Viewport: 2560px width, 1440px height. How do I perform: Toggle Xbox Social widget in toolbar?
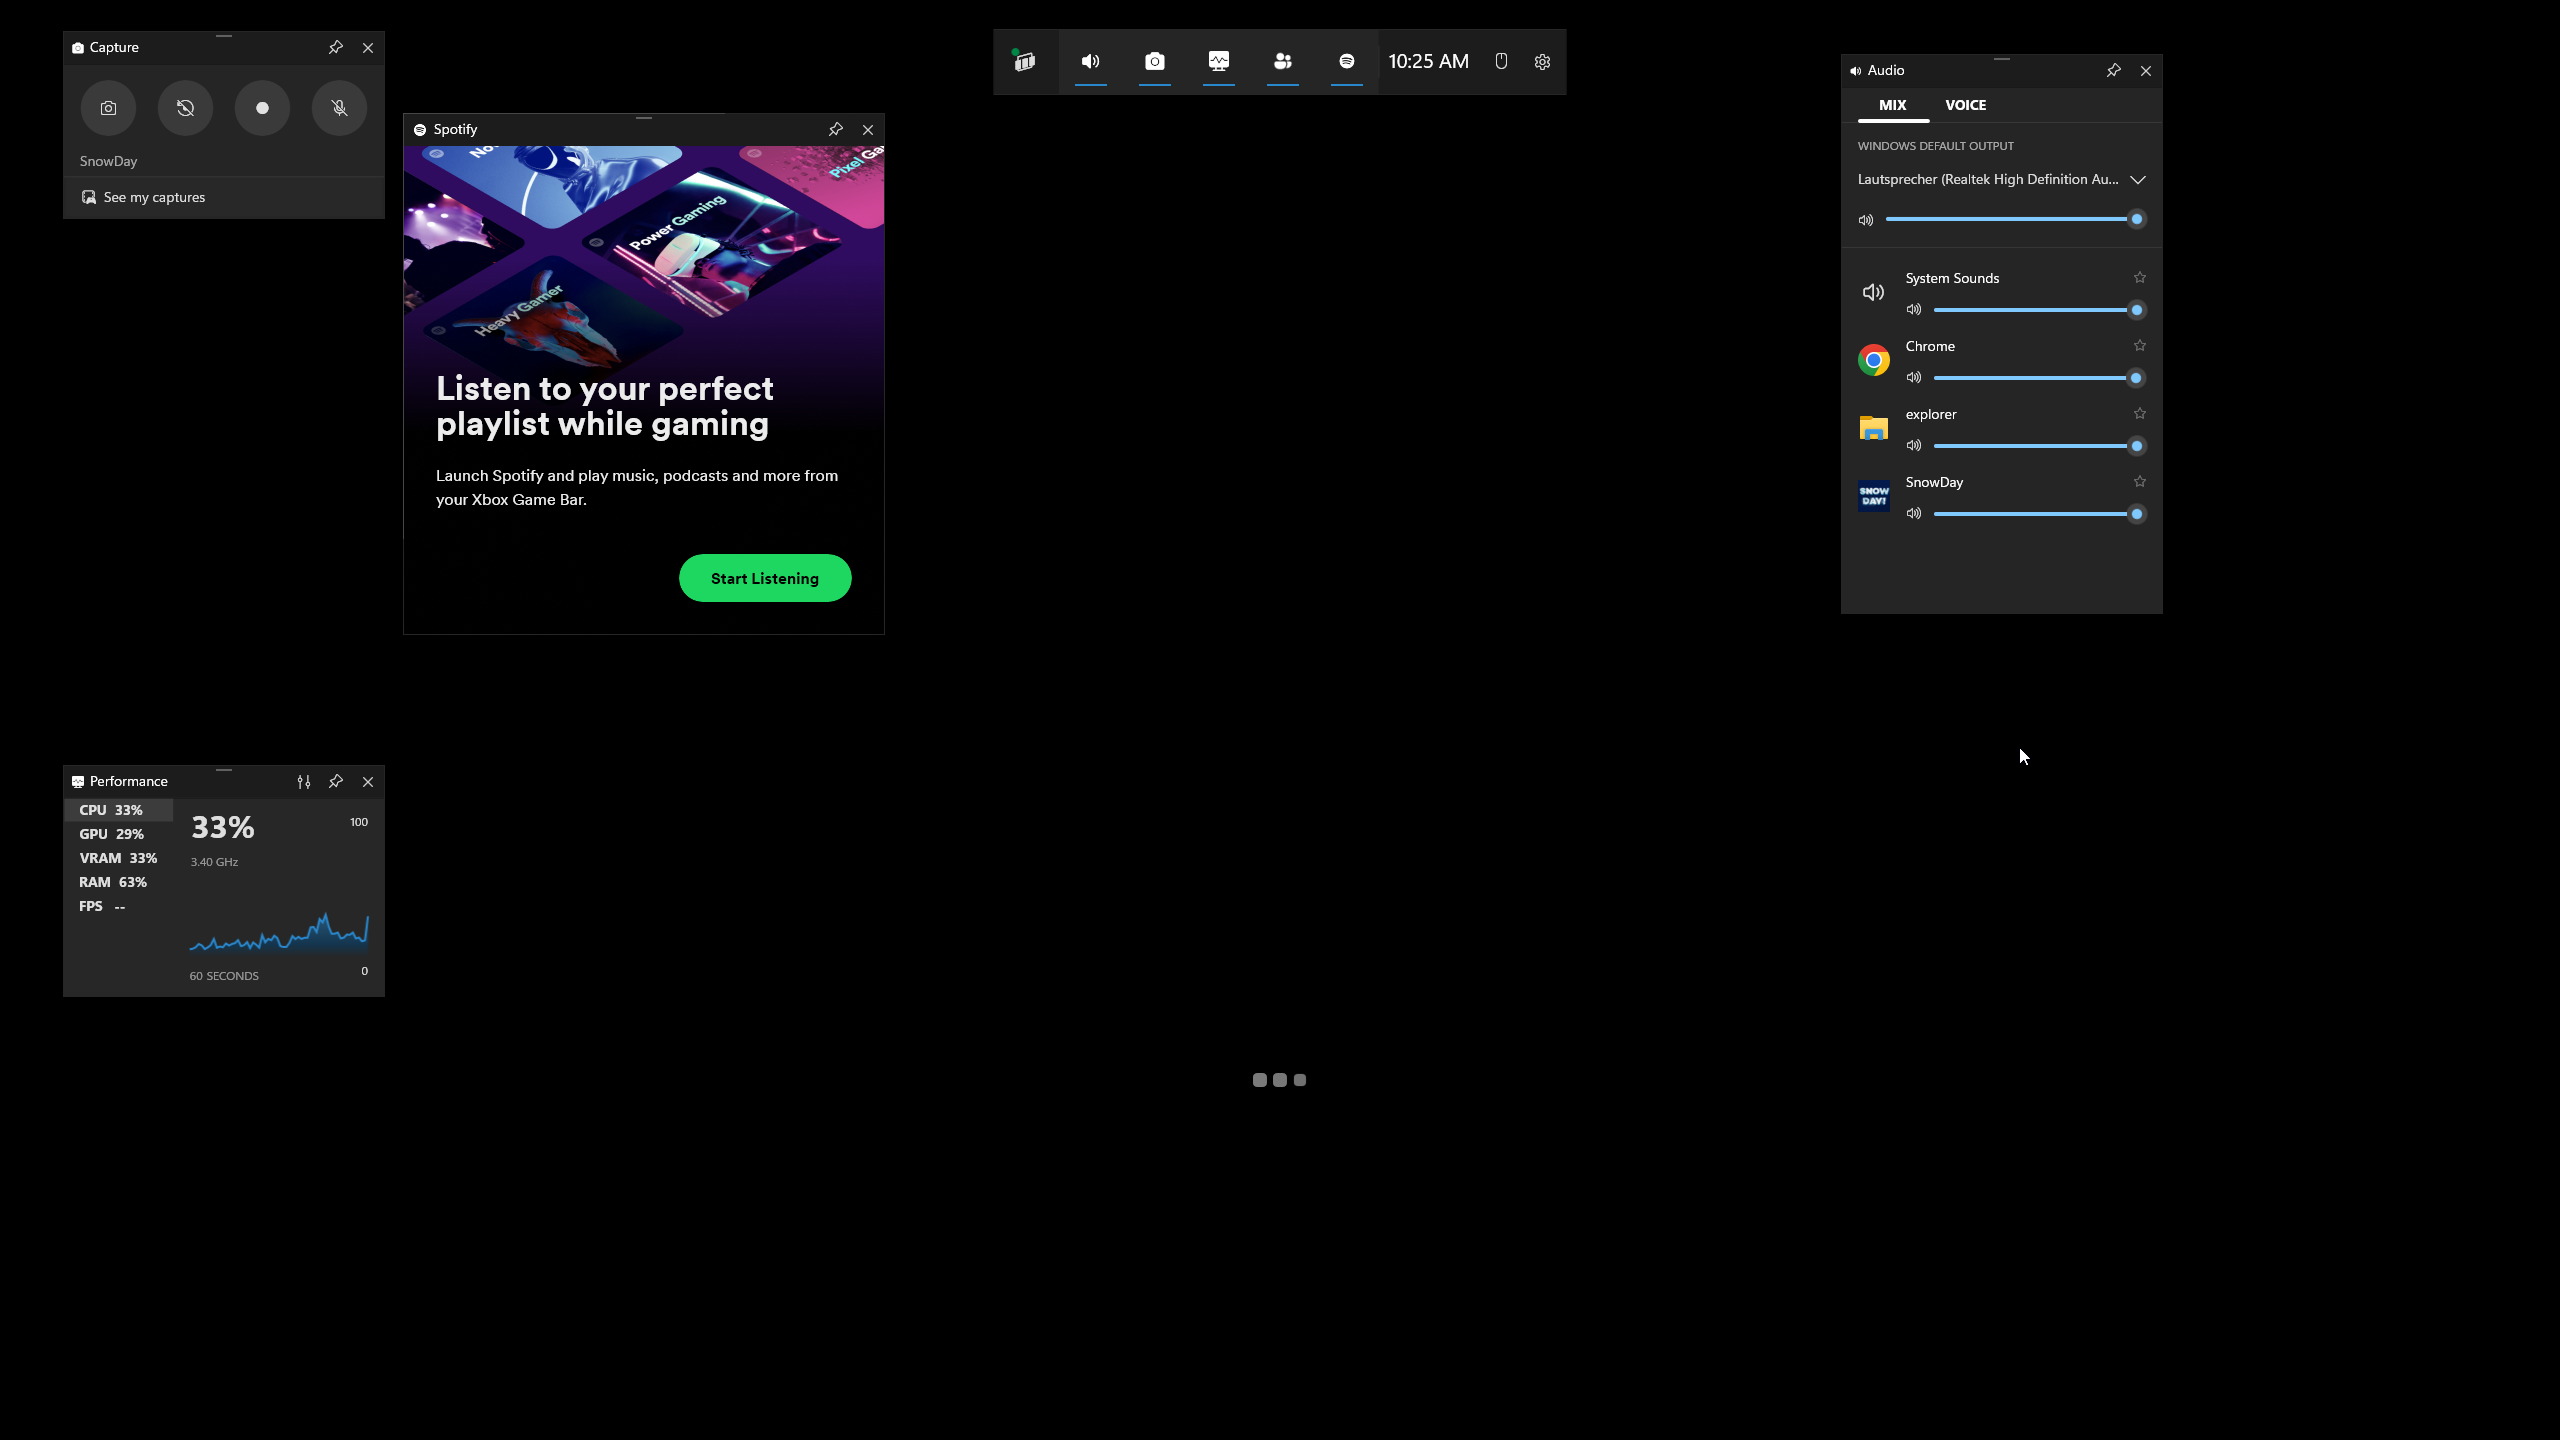coord(1282,61)
